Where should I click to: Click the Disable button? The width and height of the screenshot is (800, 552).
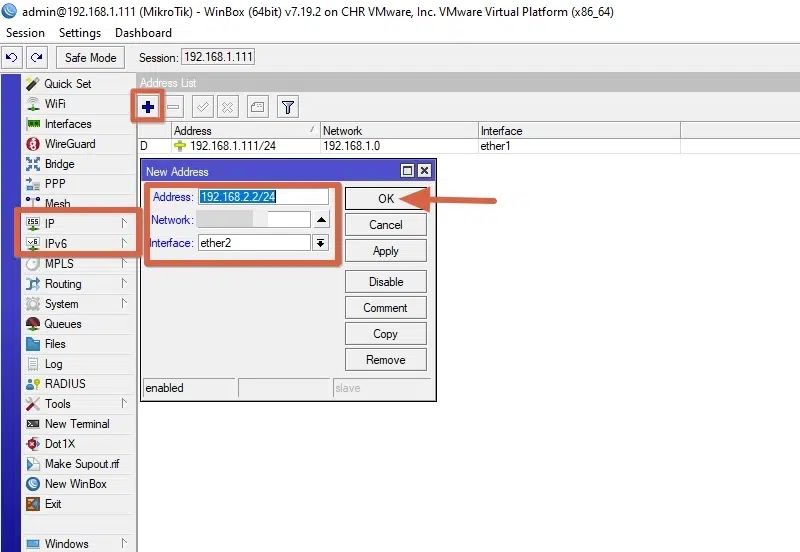386,282
